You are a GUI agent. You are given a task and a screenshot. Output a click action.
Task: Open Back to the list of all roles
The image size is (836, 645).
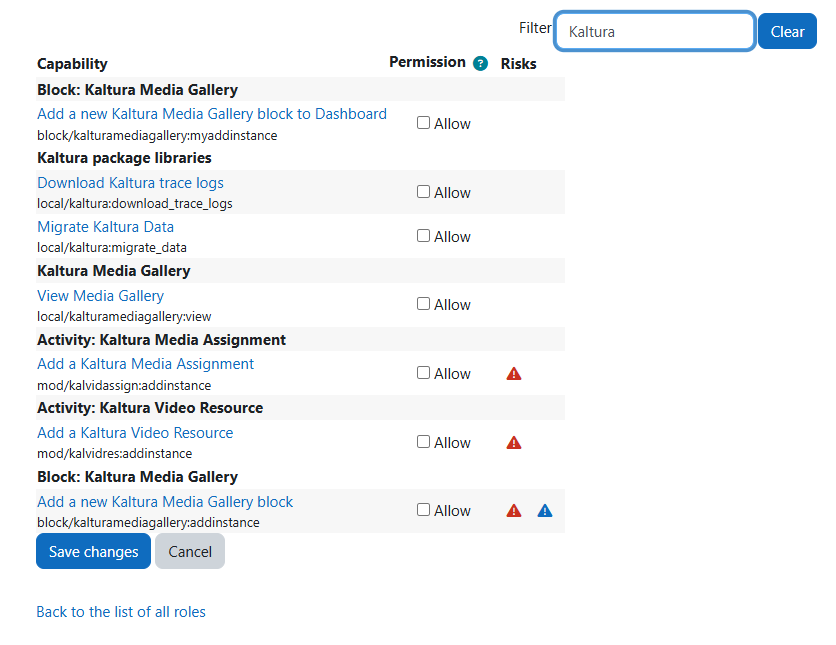pos(121,612)
